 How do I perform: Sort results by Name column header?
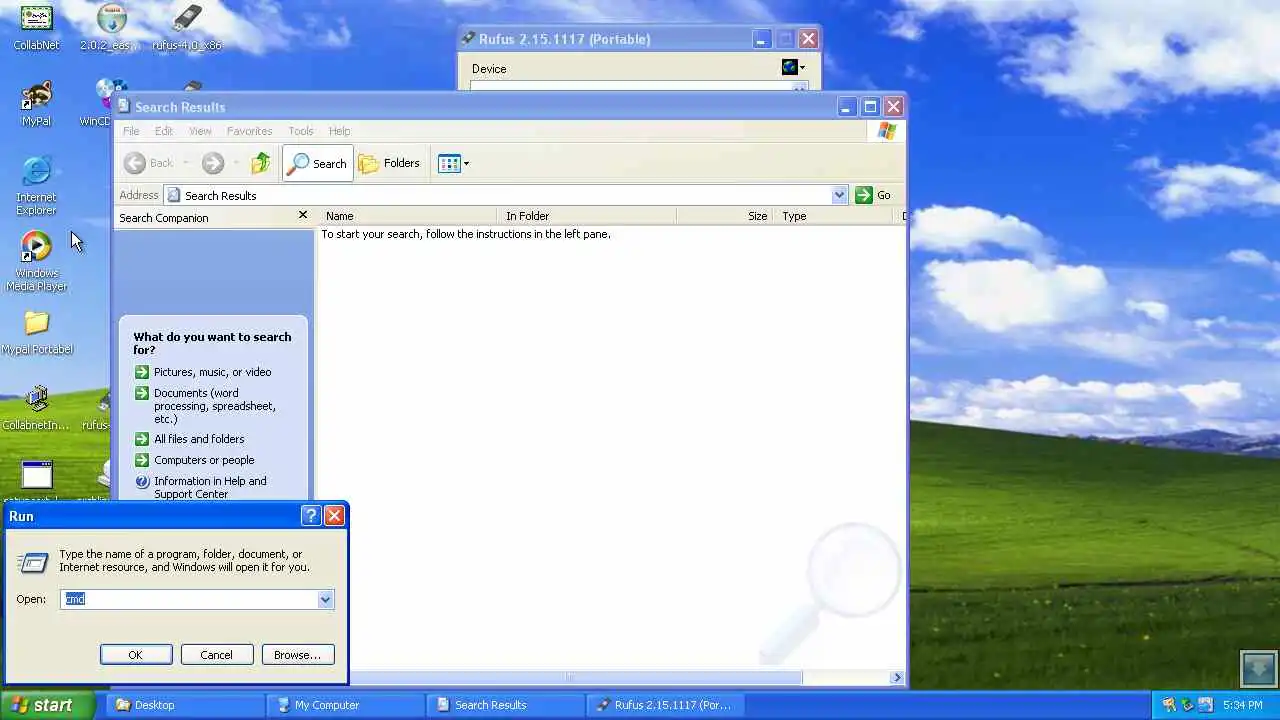408,216
